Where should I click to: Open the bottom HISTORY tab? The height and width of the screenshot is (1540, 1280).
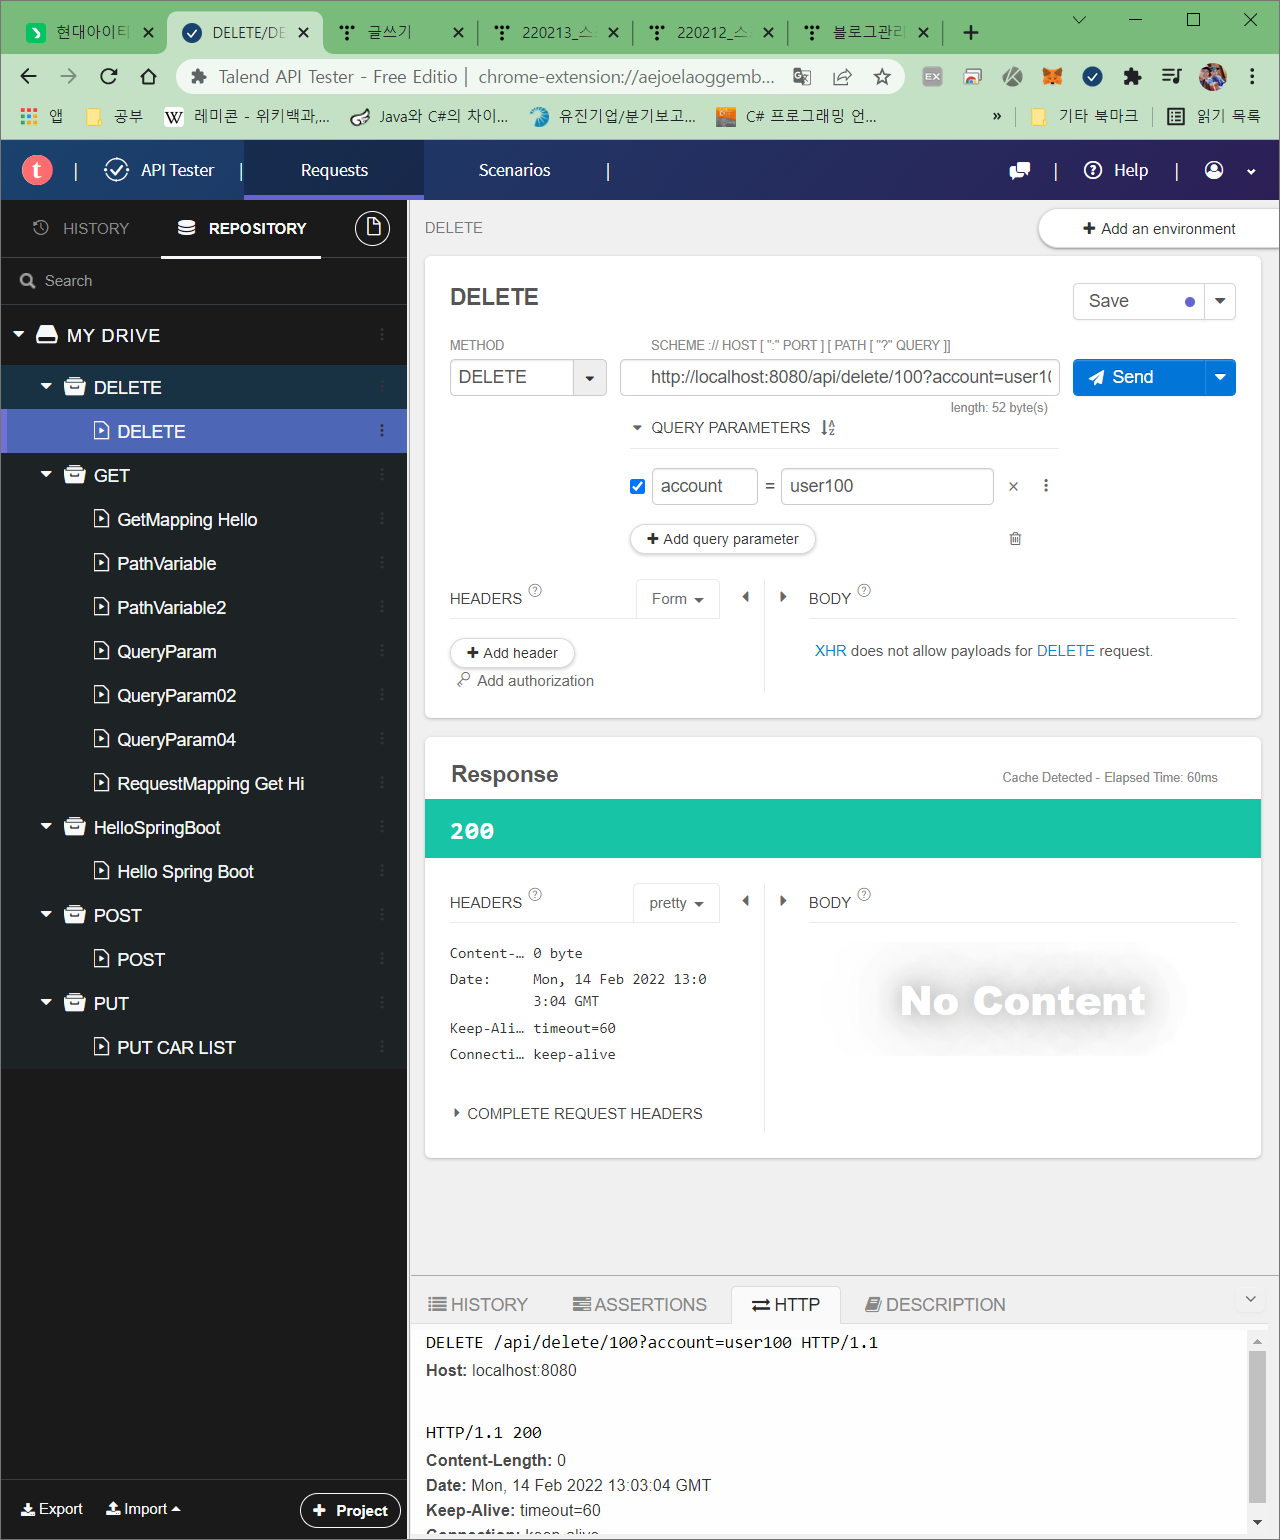click(478, 1304)
